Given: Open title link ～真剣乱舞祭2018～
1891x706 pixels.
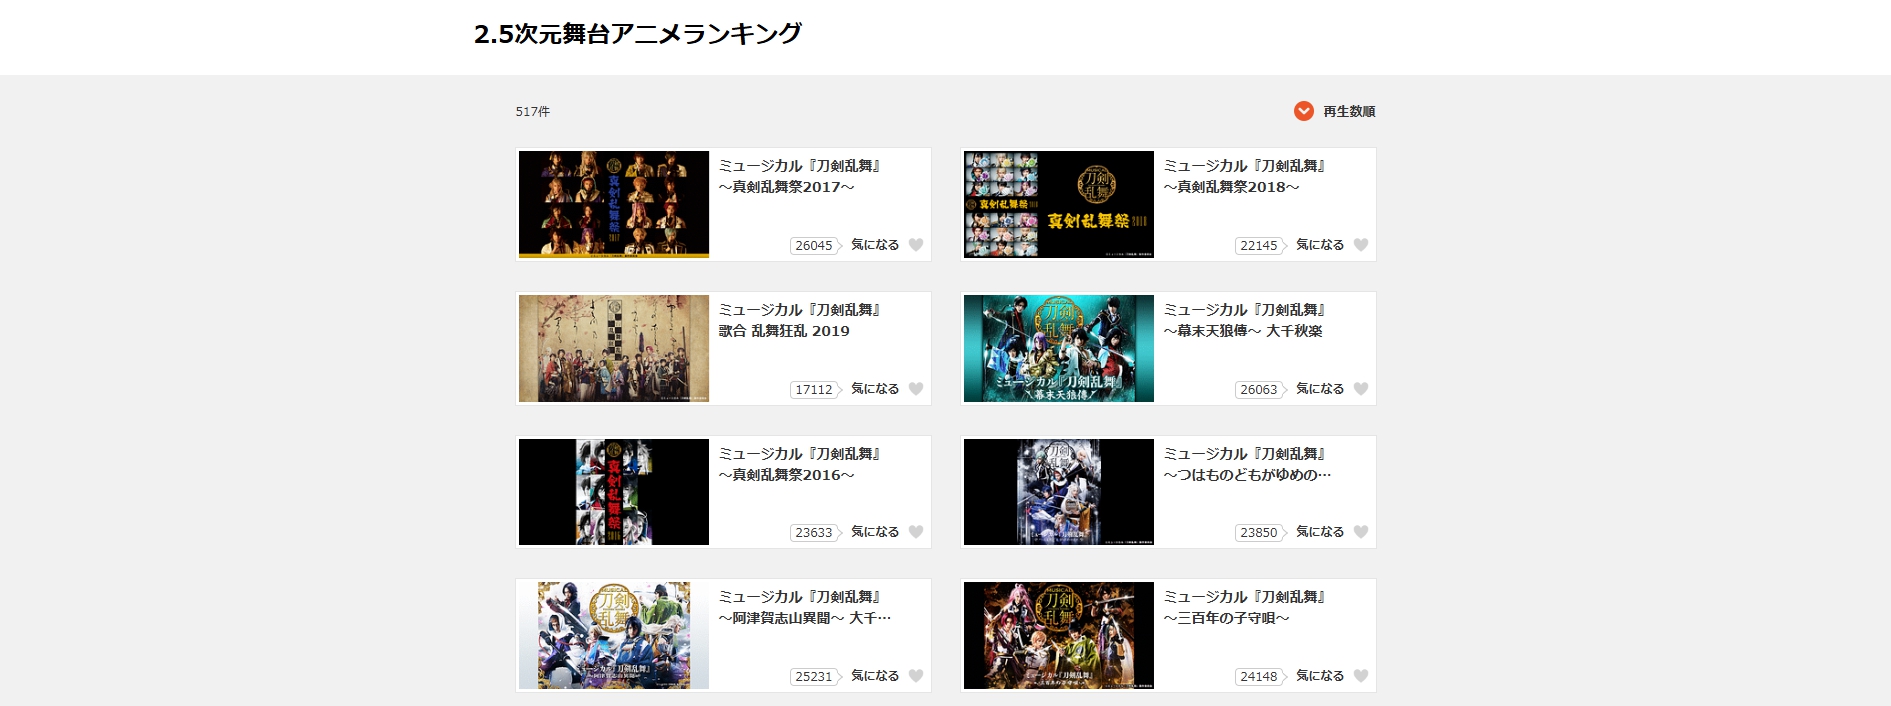Looking at the screenshot, I should pos(1231,187).
